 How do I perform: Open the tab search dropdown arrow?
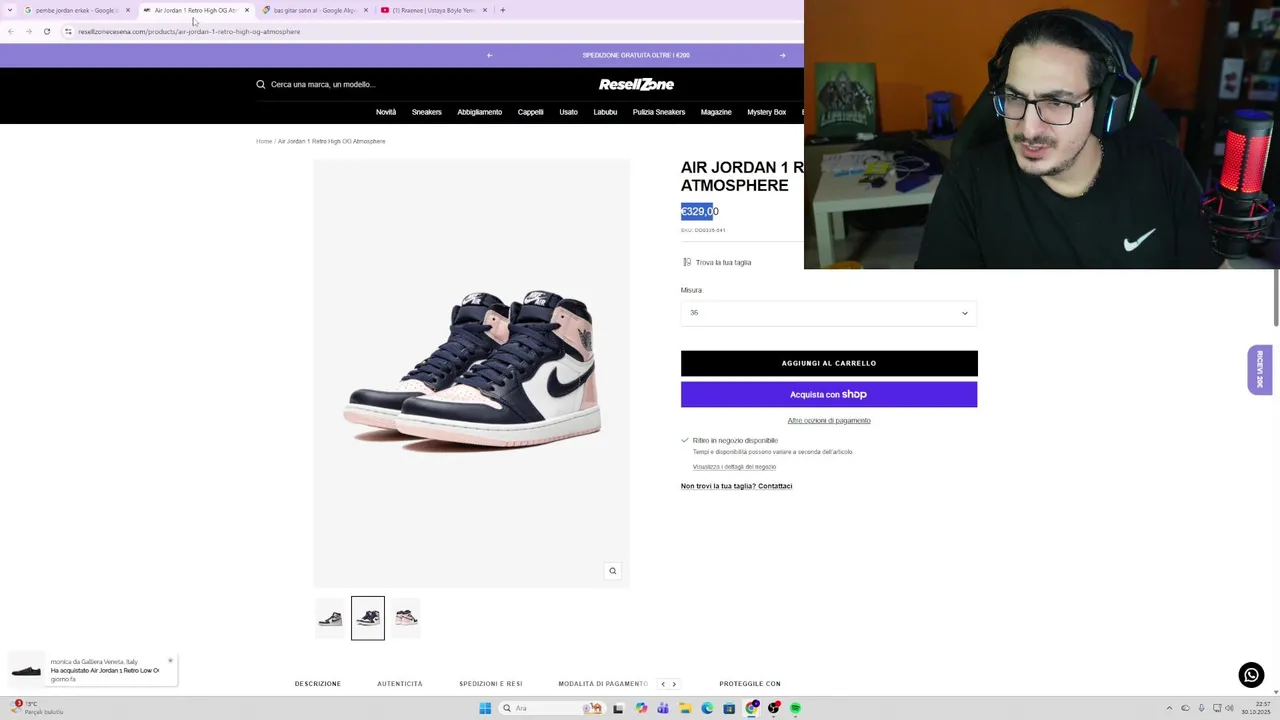[x=10, y=10]
